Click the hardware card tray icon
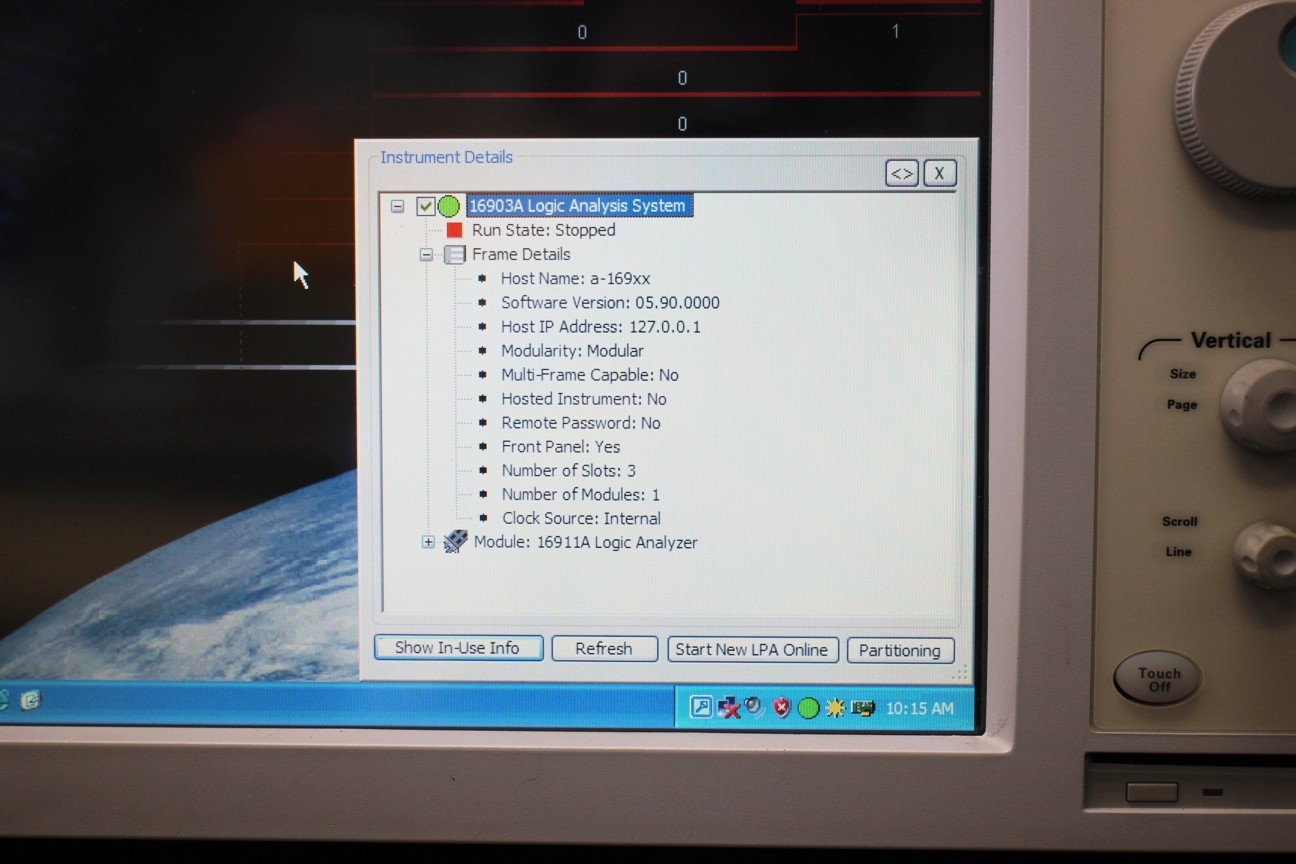 (x=863, y=708)
